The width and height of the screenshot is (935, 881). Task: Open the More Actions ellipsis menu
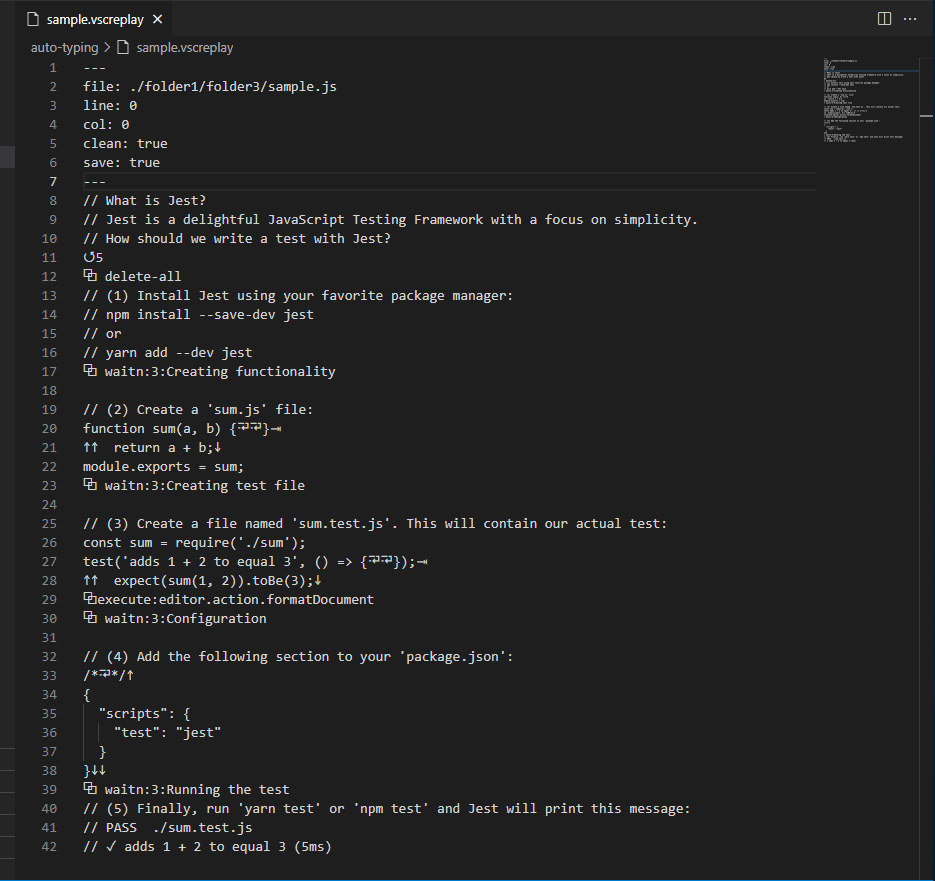tap(910, 19)
